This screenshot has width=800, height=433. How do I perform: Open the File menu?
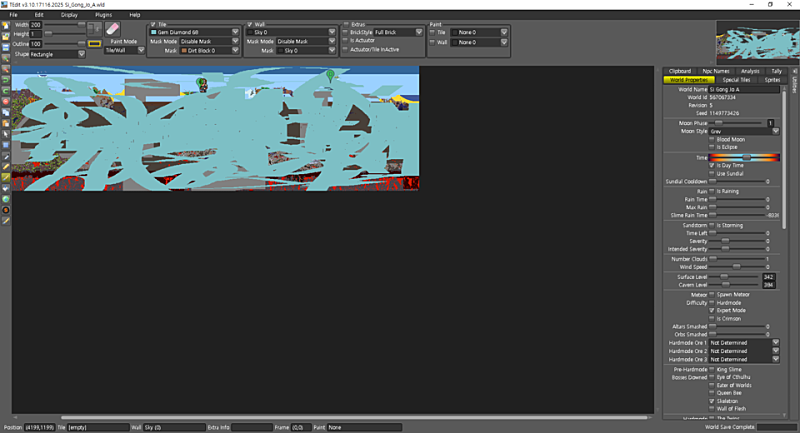pos(13,15)
